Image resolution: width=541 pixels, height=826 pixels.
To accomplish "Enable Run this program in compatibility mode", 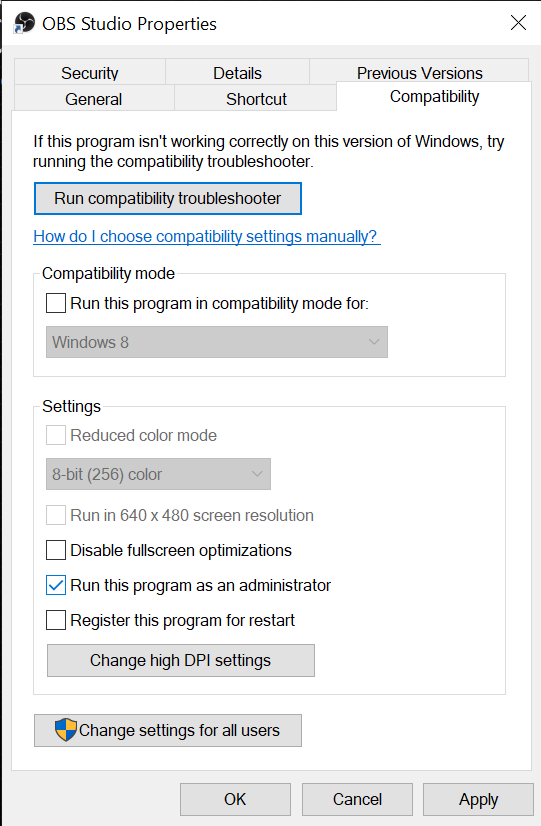I will tap(56, 303).
